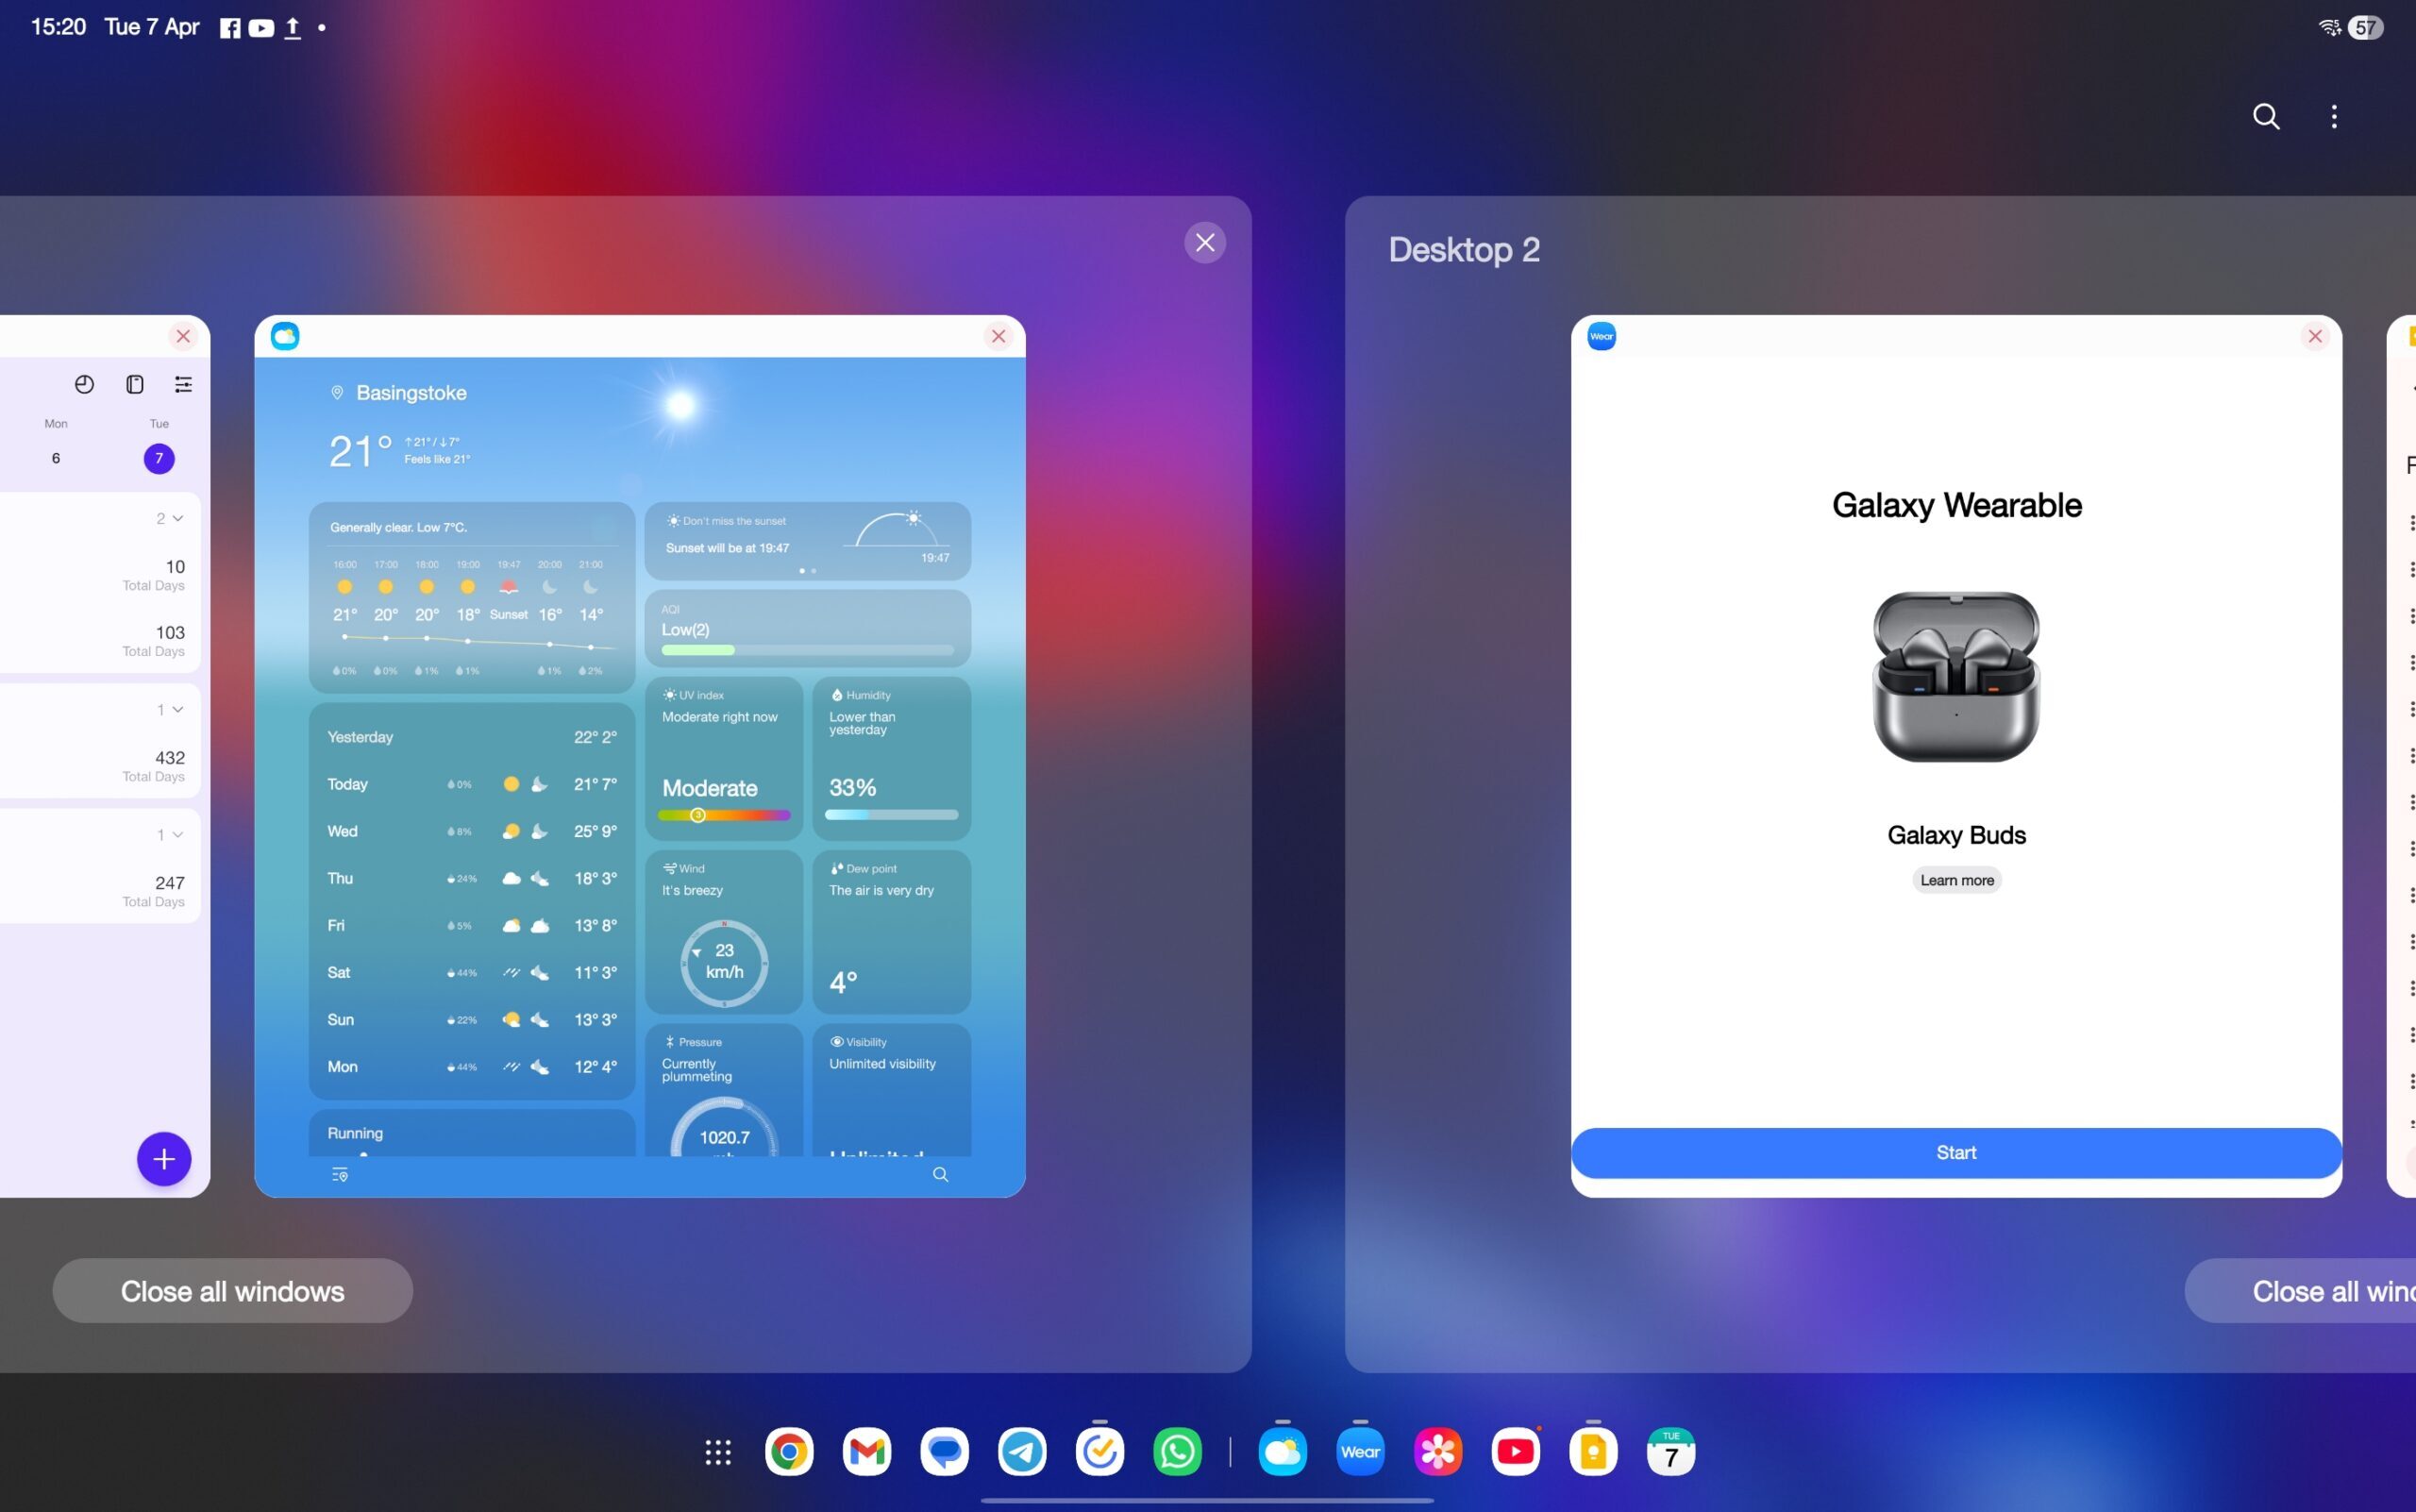
Task: Tap the purple plus floating action button
Action: pos(163,1158)
